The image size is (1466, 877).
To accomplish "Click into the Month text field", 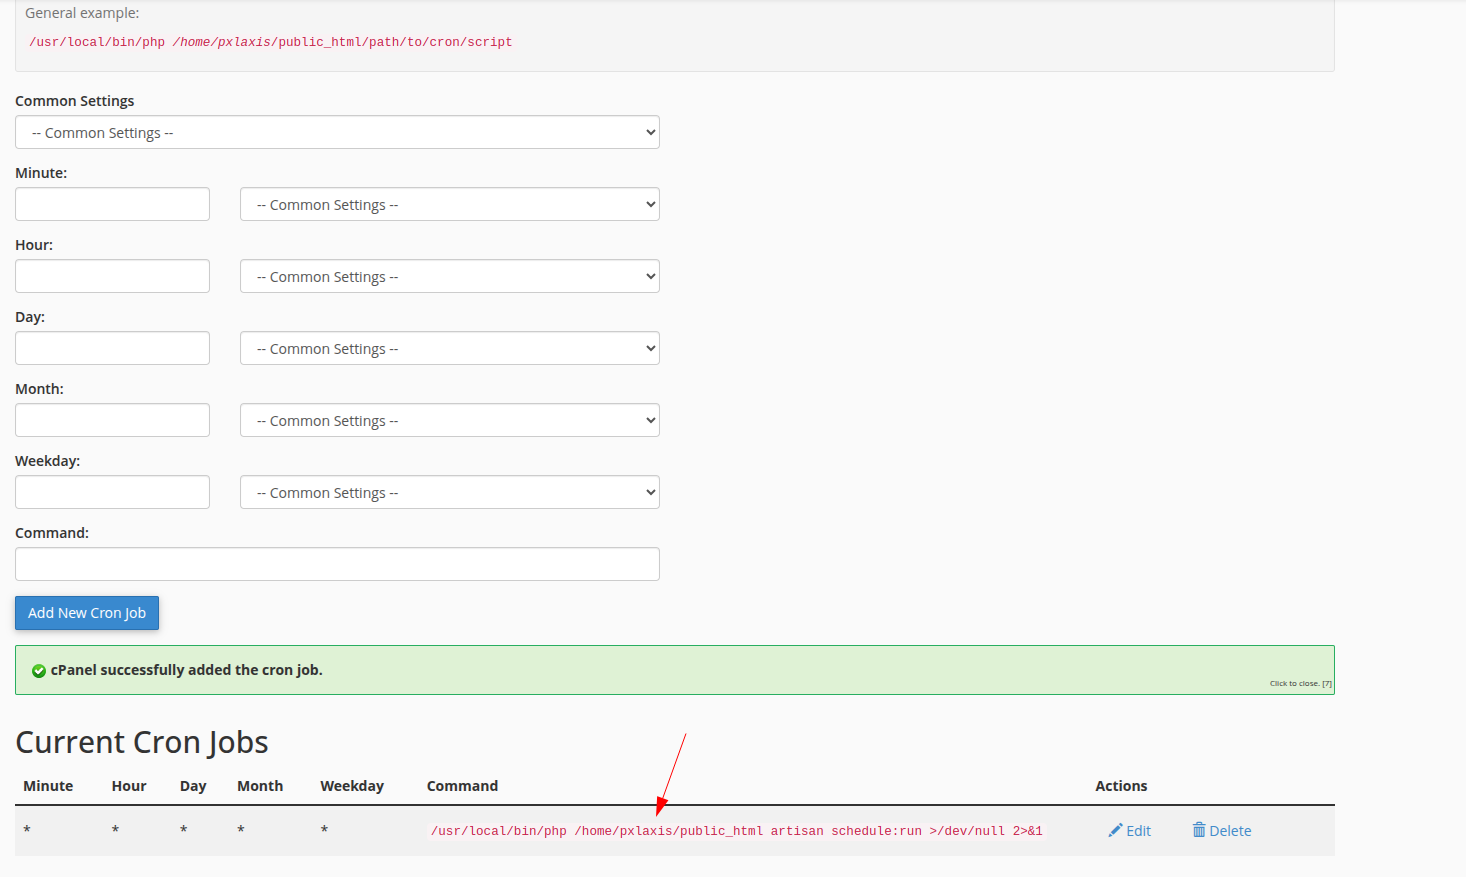I will pos(112,420).
